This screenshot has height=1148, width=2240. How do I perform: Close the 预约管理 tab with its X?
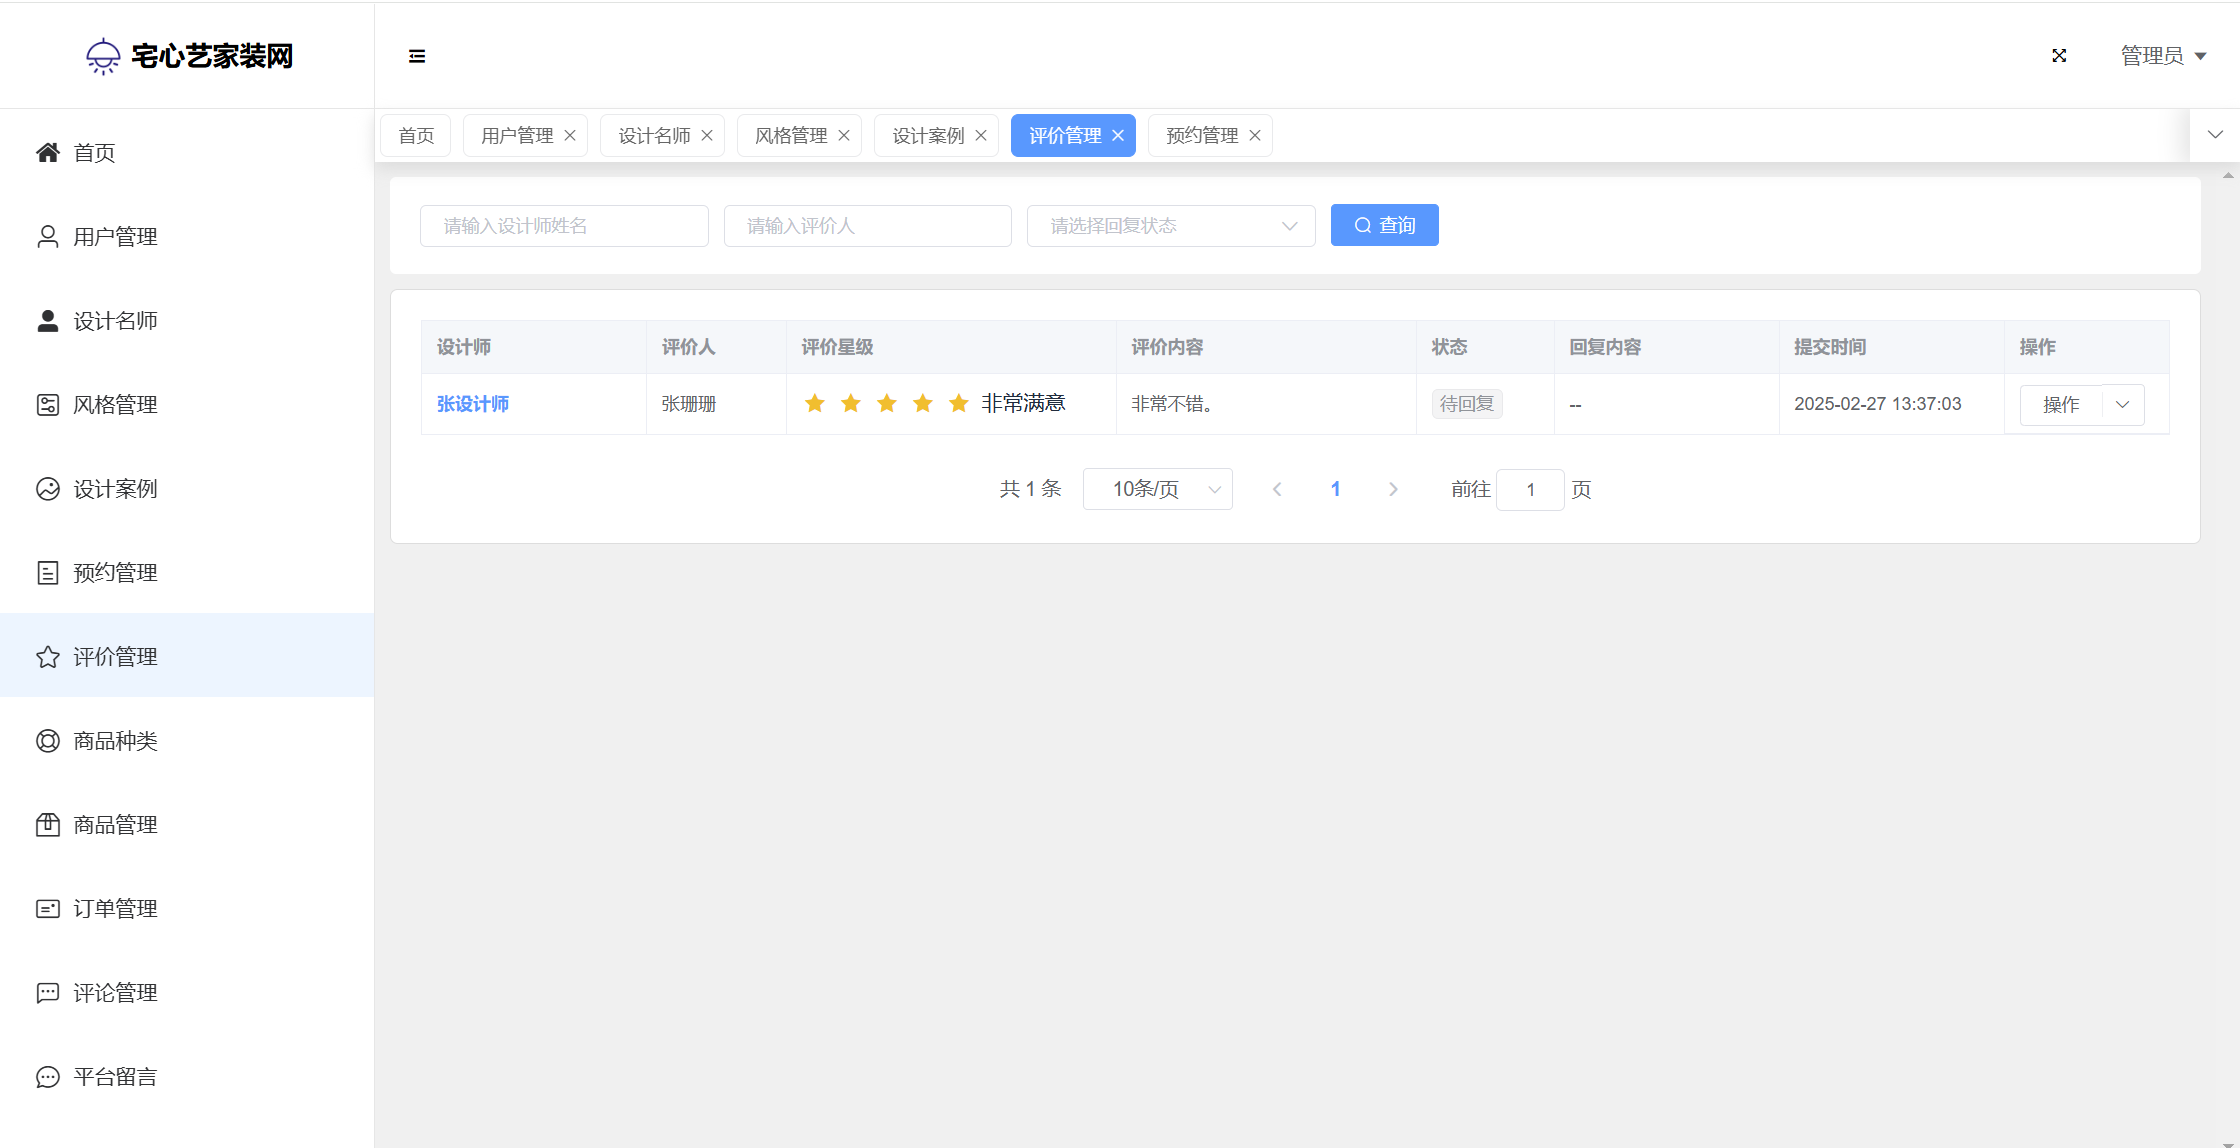coord(1255,135)
